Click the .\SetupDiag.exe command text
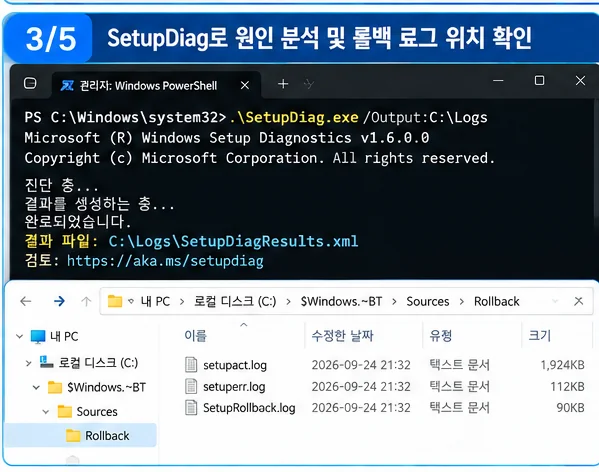Image resolution: width=599 pixels, height=472 pixels. click(294, 117)
